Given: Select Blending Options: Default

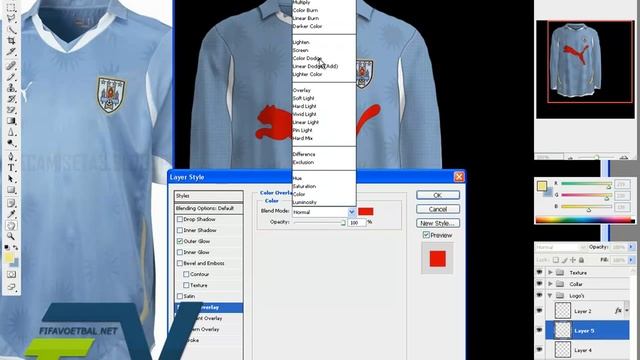Looking at the screenshot, I should click(x=209, y=208).
